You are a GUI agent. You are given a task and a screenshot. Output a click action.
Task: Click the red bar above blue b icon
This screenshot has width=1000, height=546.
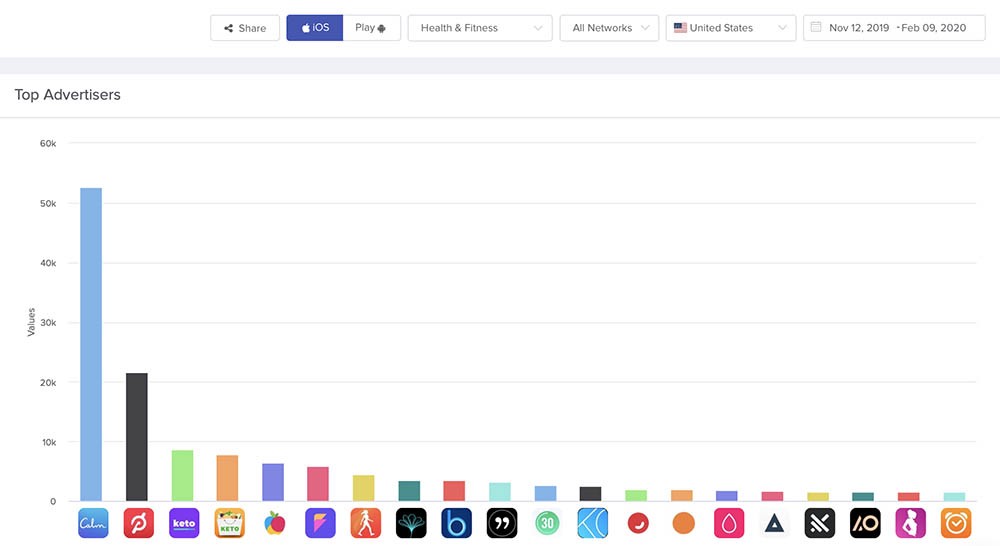tap(454, 491)
